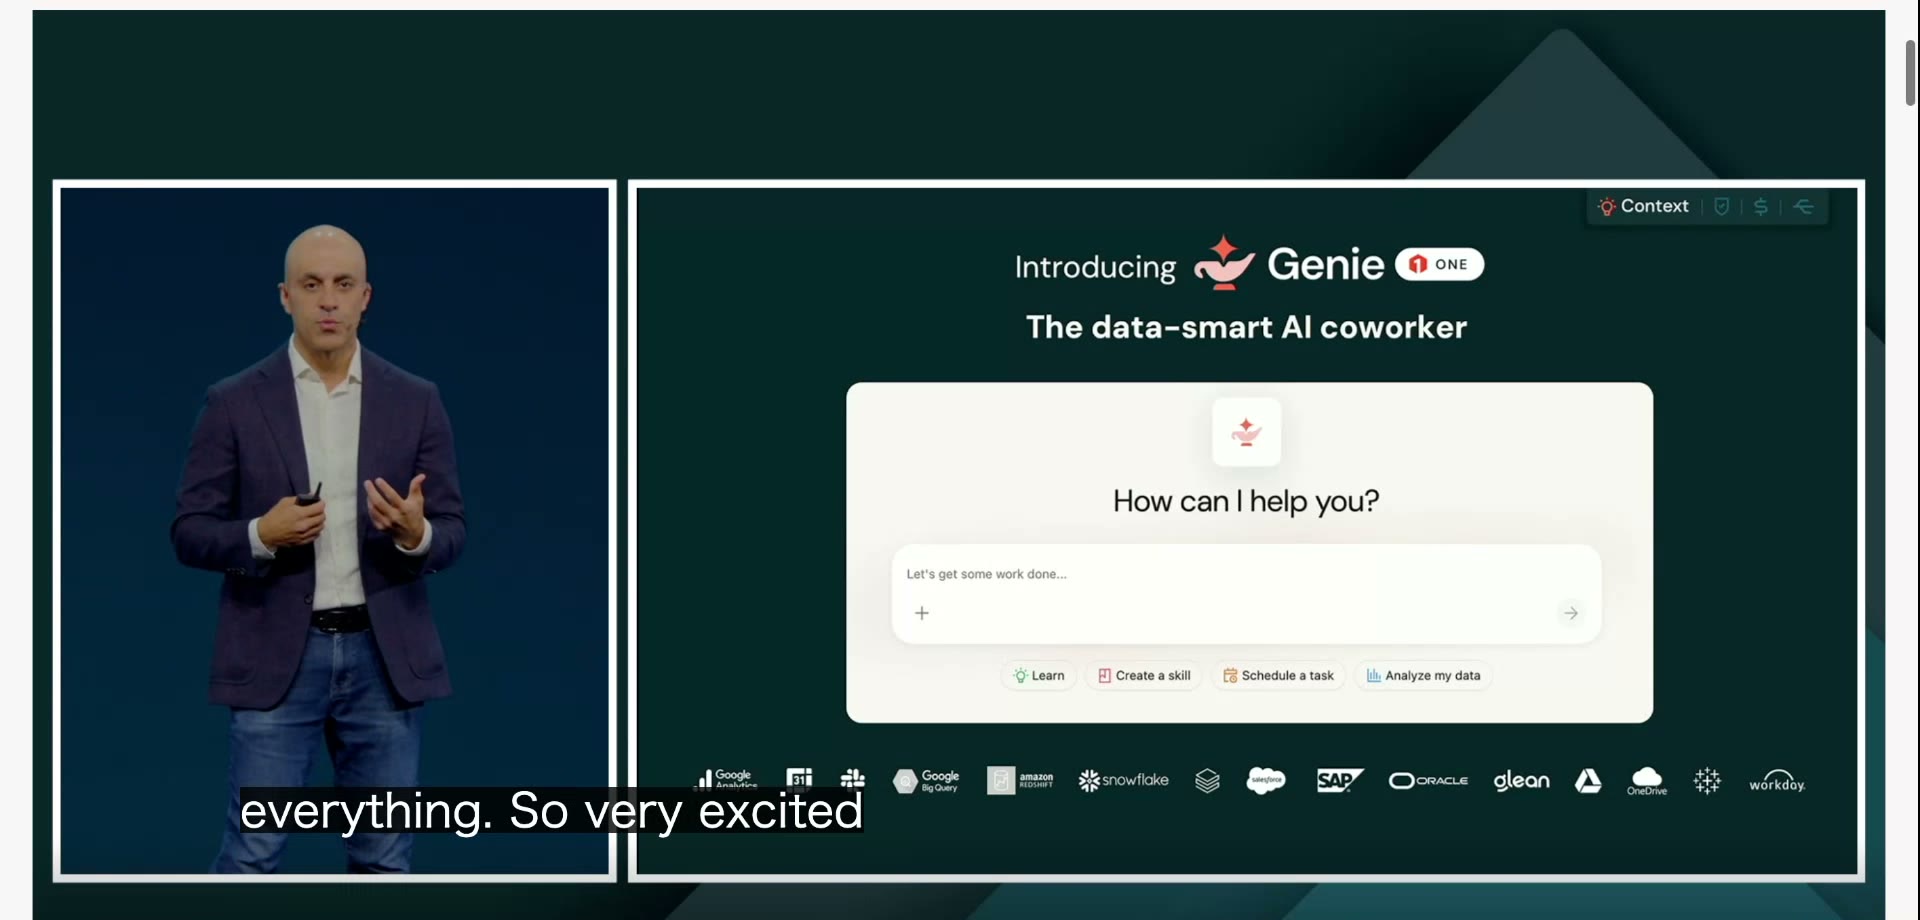Click the Oracle logo
1920x920 pixels.
pyautogui.click(x=1428, y=780)
